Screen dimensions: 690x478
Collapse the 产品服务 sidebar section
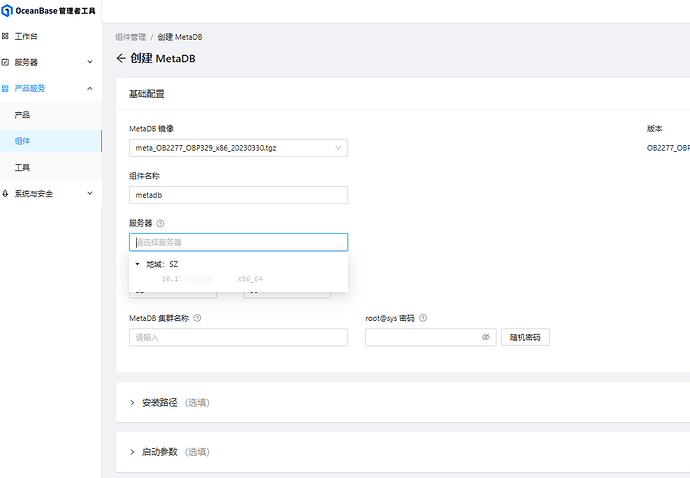(51, 88)
